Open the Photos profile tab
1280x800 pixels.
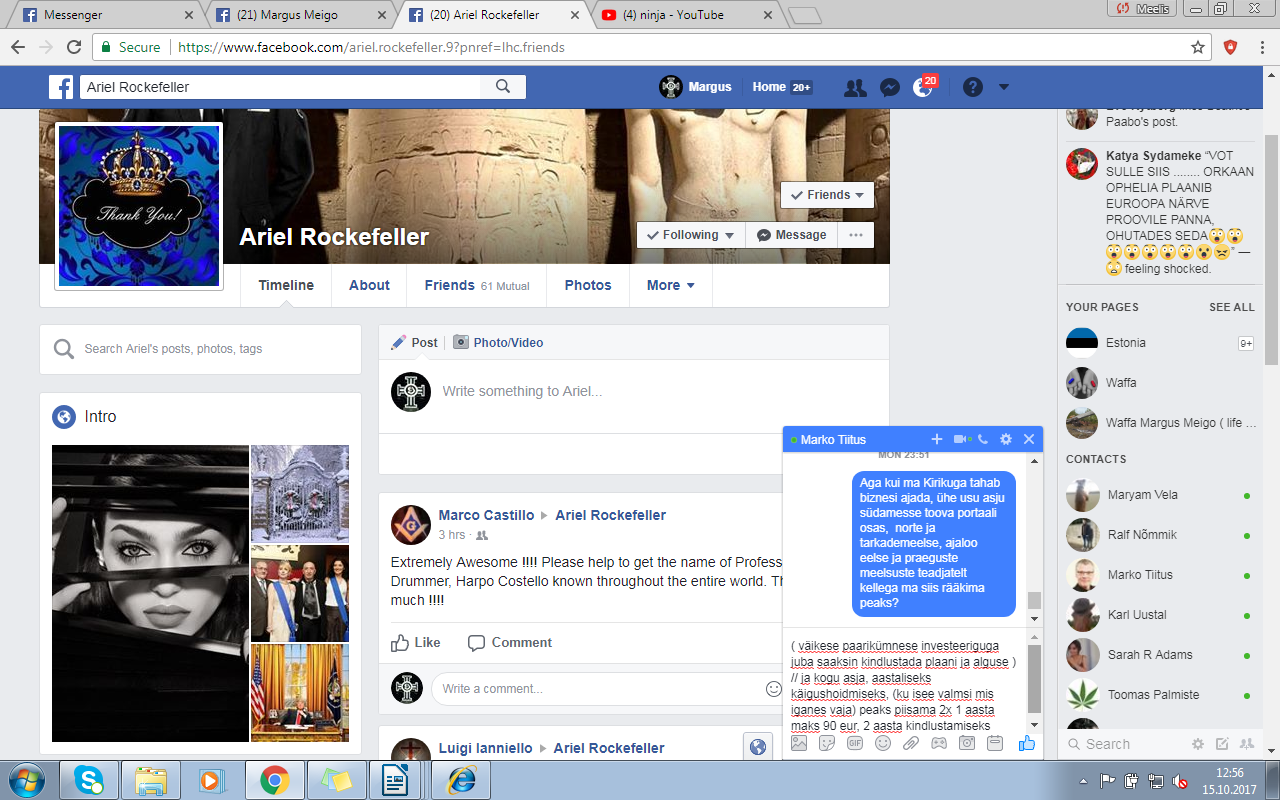click(x=588, y=285)
